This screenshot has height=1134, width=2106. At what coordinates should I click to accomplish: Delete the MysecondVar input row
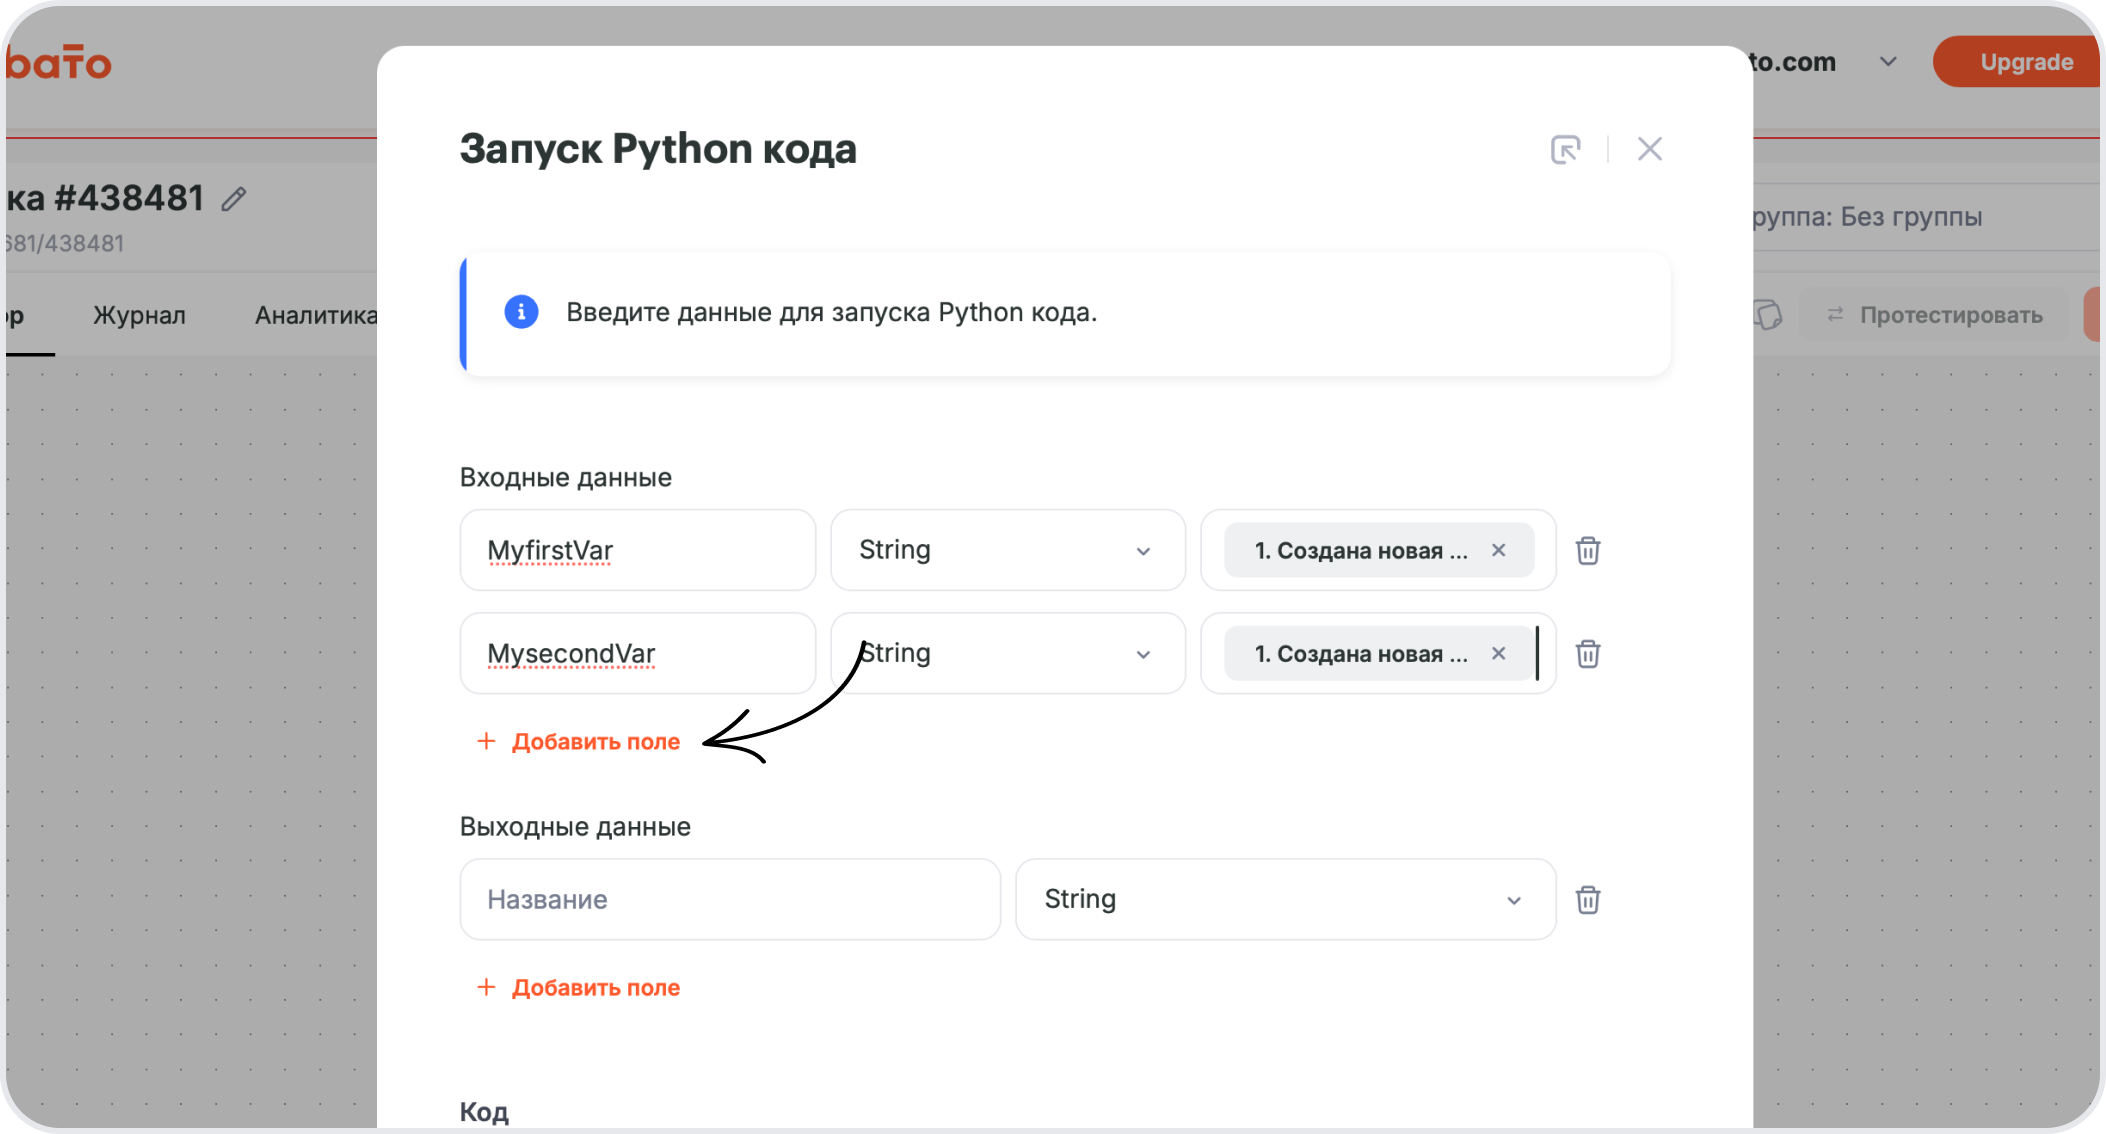(x=1587, y=654)
